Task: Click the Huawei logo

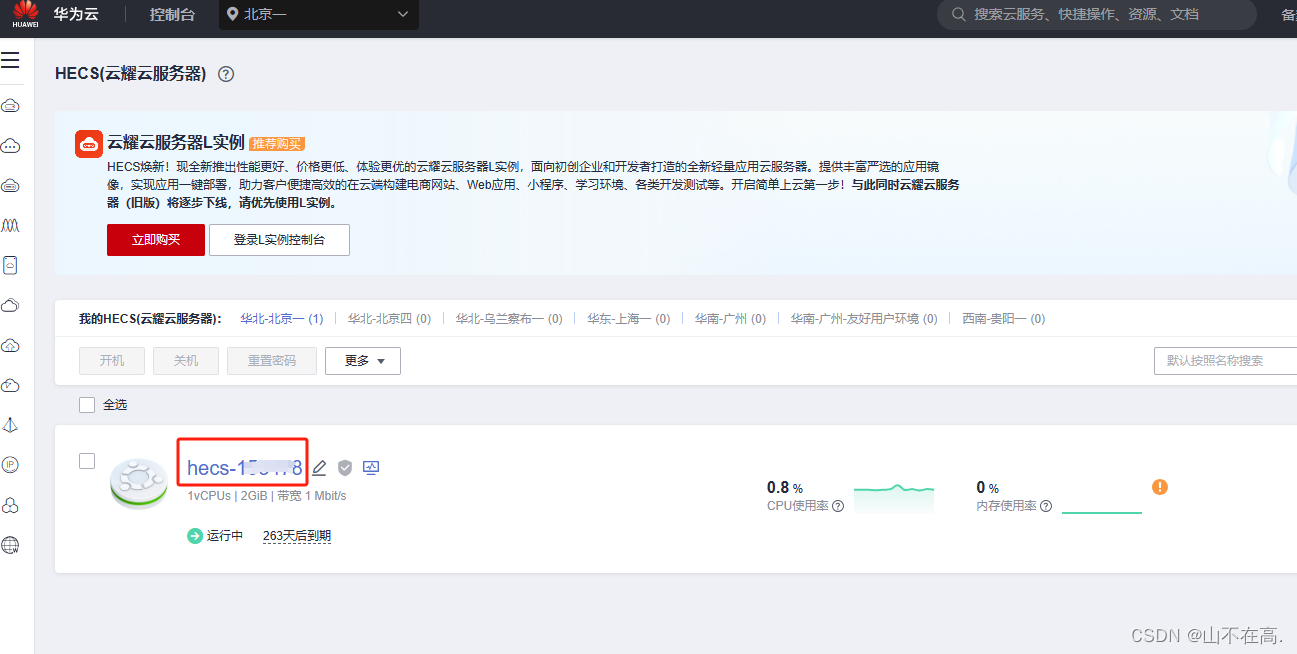Action: tap(25, 14)
